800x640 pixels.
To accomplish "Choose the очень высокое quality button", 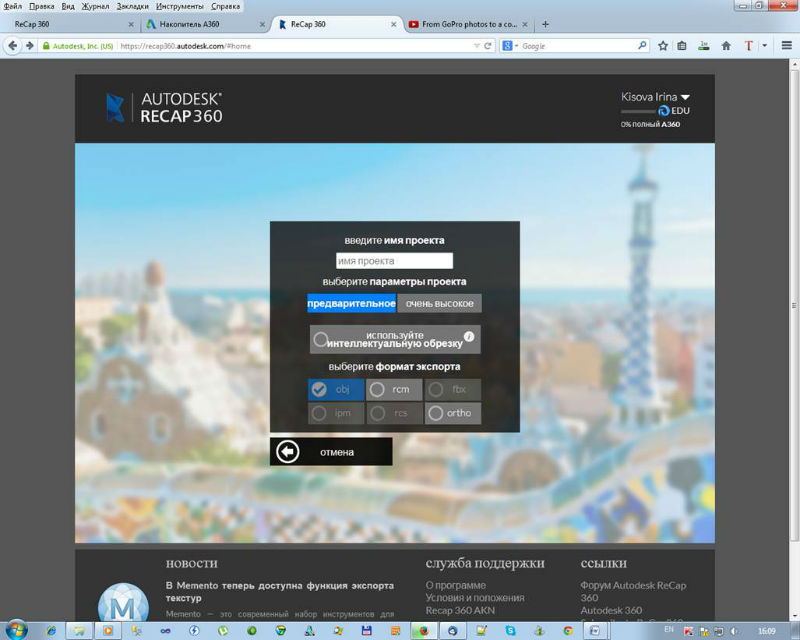I will coord(439,303).
